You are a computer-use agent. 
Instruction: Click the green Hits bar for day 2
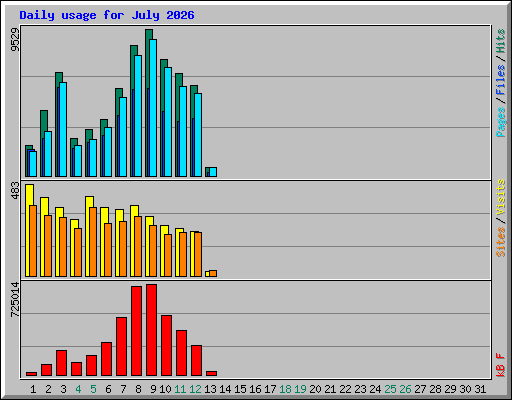pyautogui.click(x=44, y=121)
